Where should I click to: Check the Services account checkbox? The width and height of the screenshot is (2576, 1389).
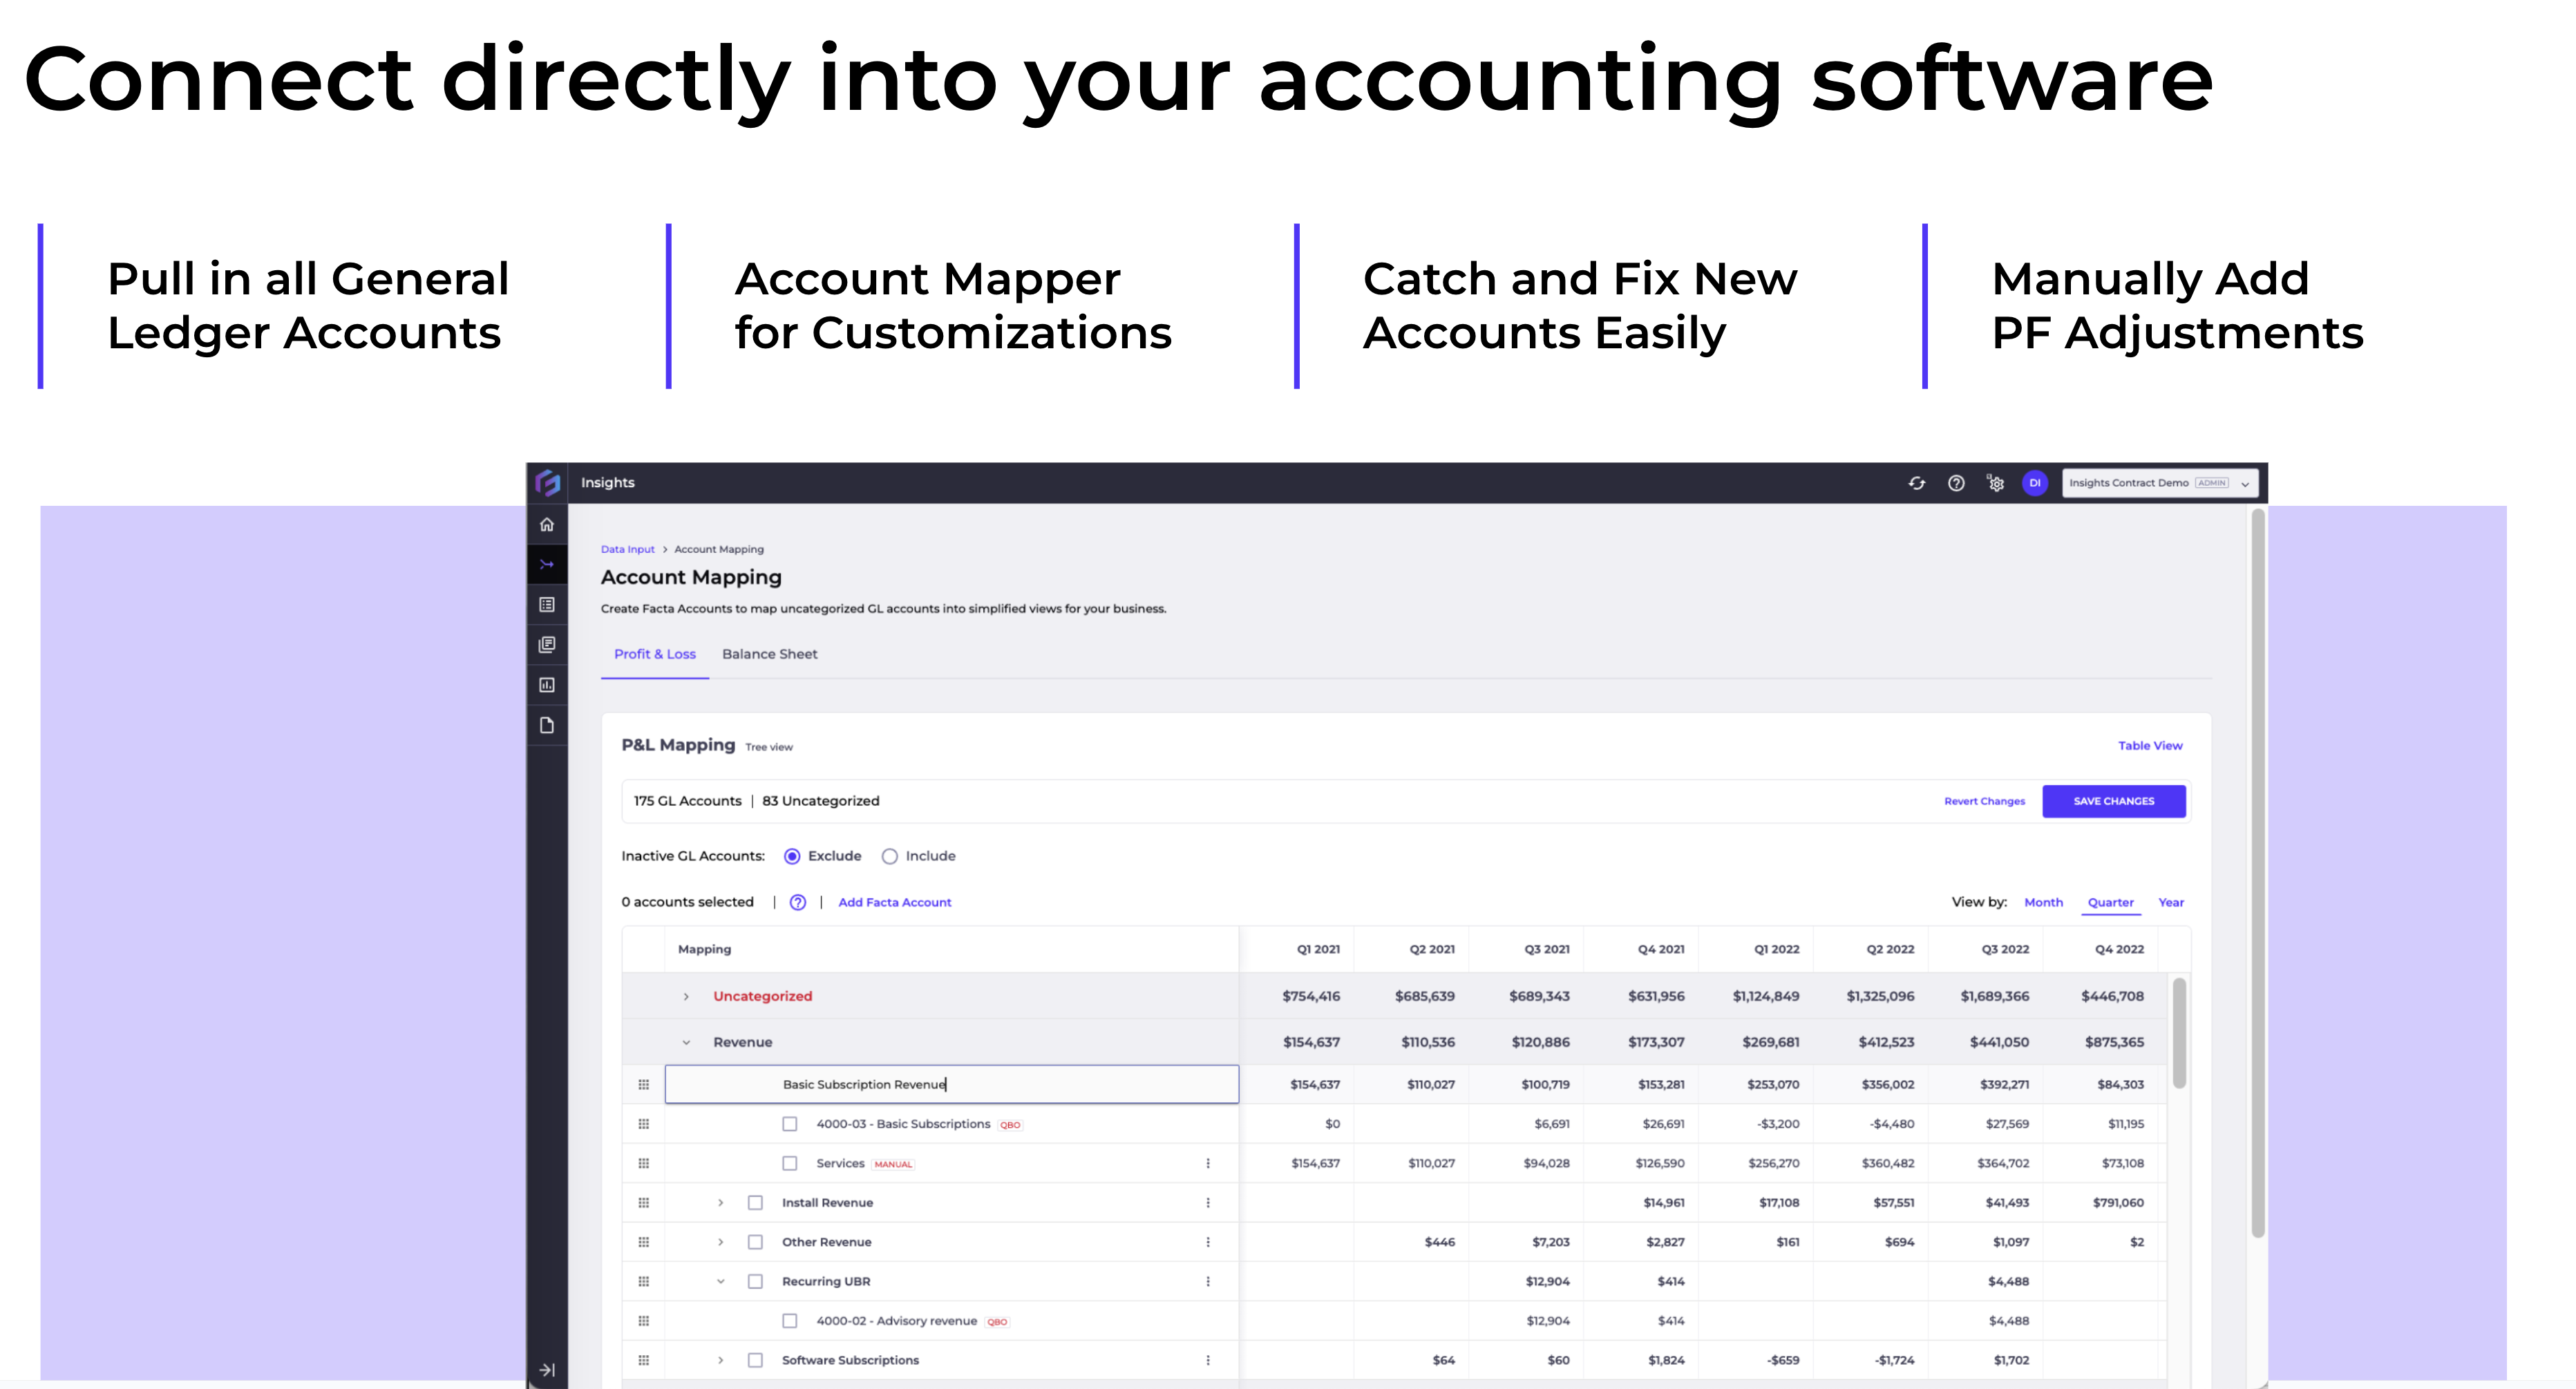pos(790,1163)
